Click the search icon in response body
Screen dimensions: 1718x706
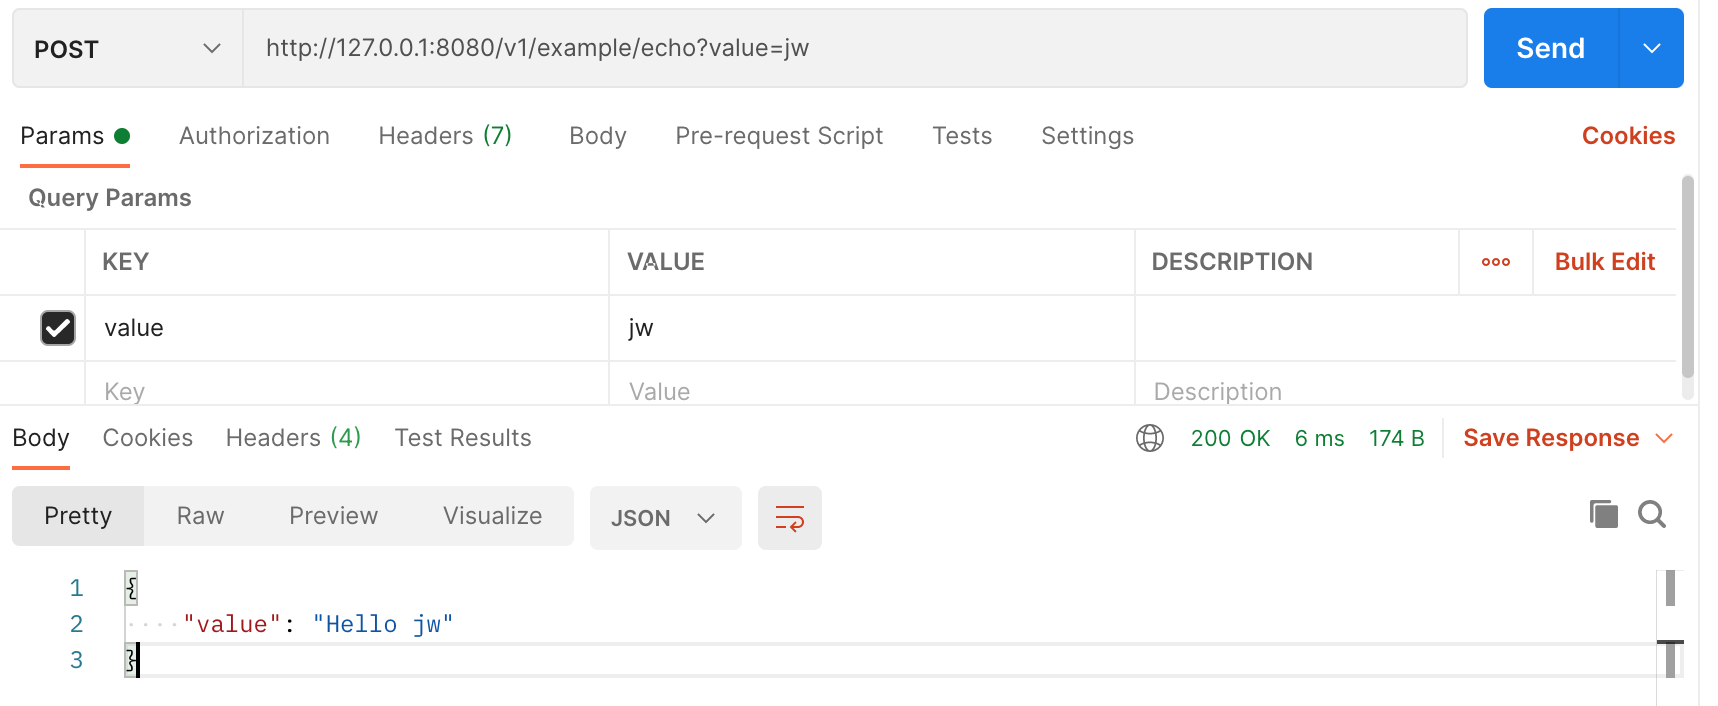click(x=1651, y=514)
